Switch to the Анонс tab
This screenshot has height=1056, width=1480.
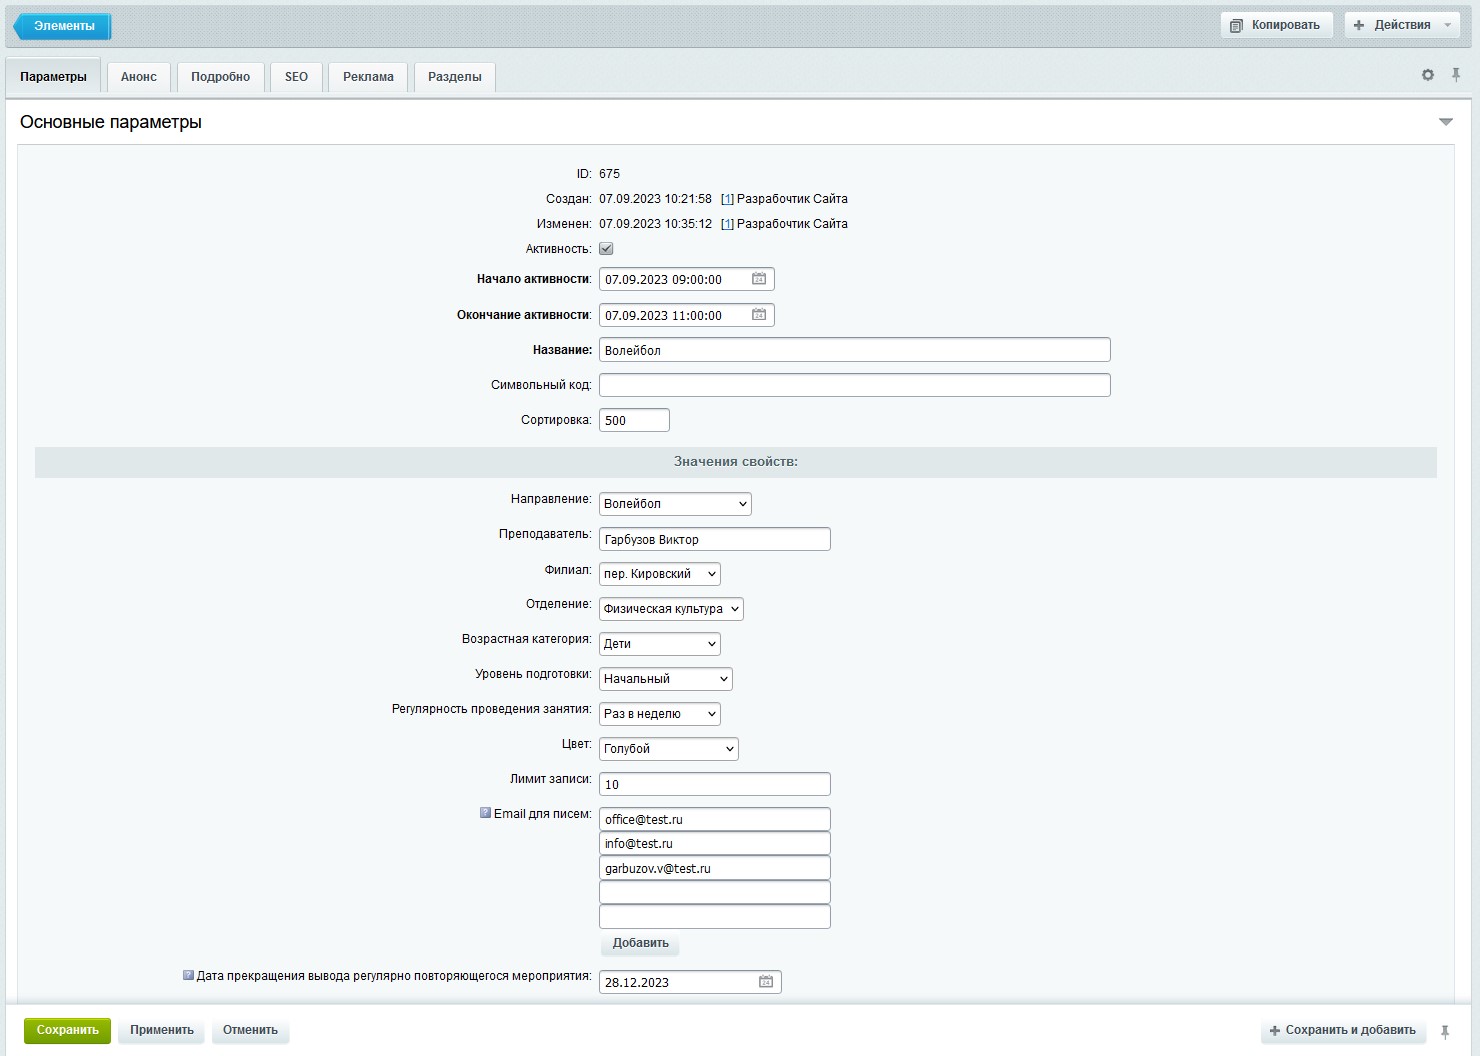(139, 77)
